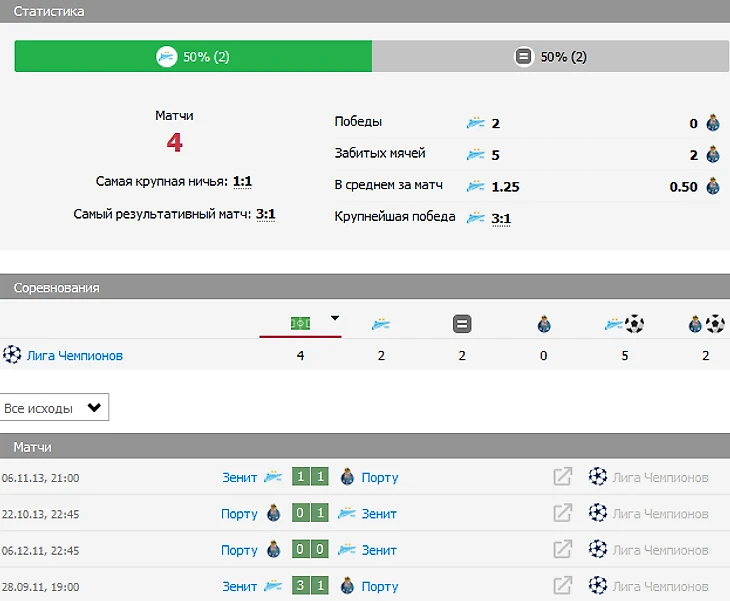The image size is (730, 601).
Task: Click the grey draws 50% bar segment
Action: [550, 57]
